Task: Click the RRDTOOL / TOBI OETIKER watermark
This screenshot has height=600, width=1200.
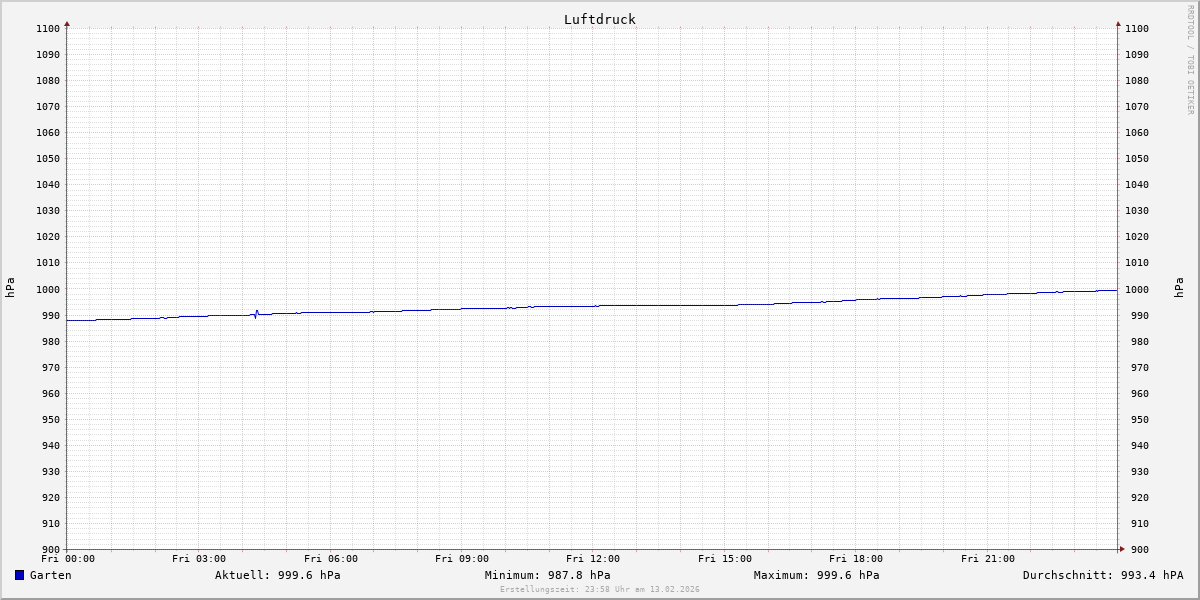Action: click(1190, 59)
